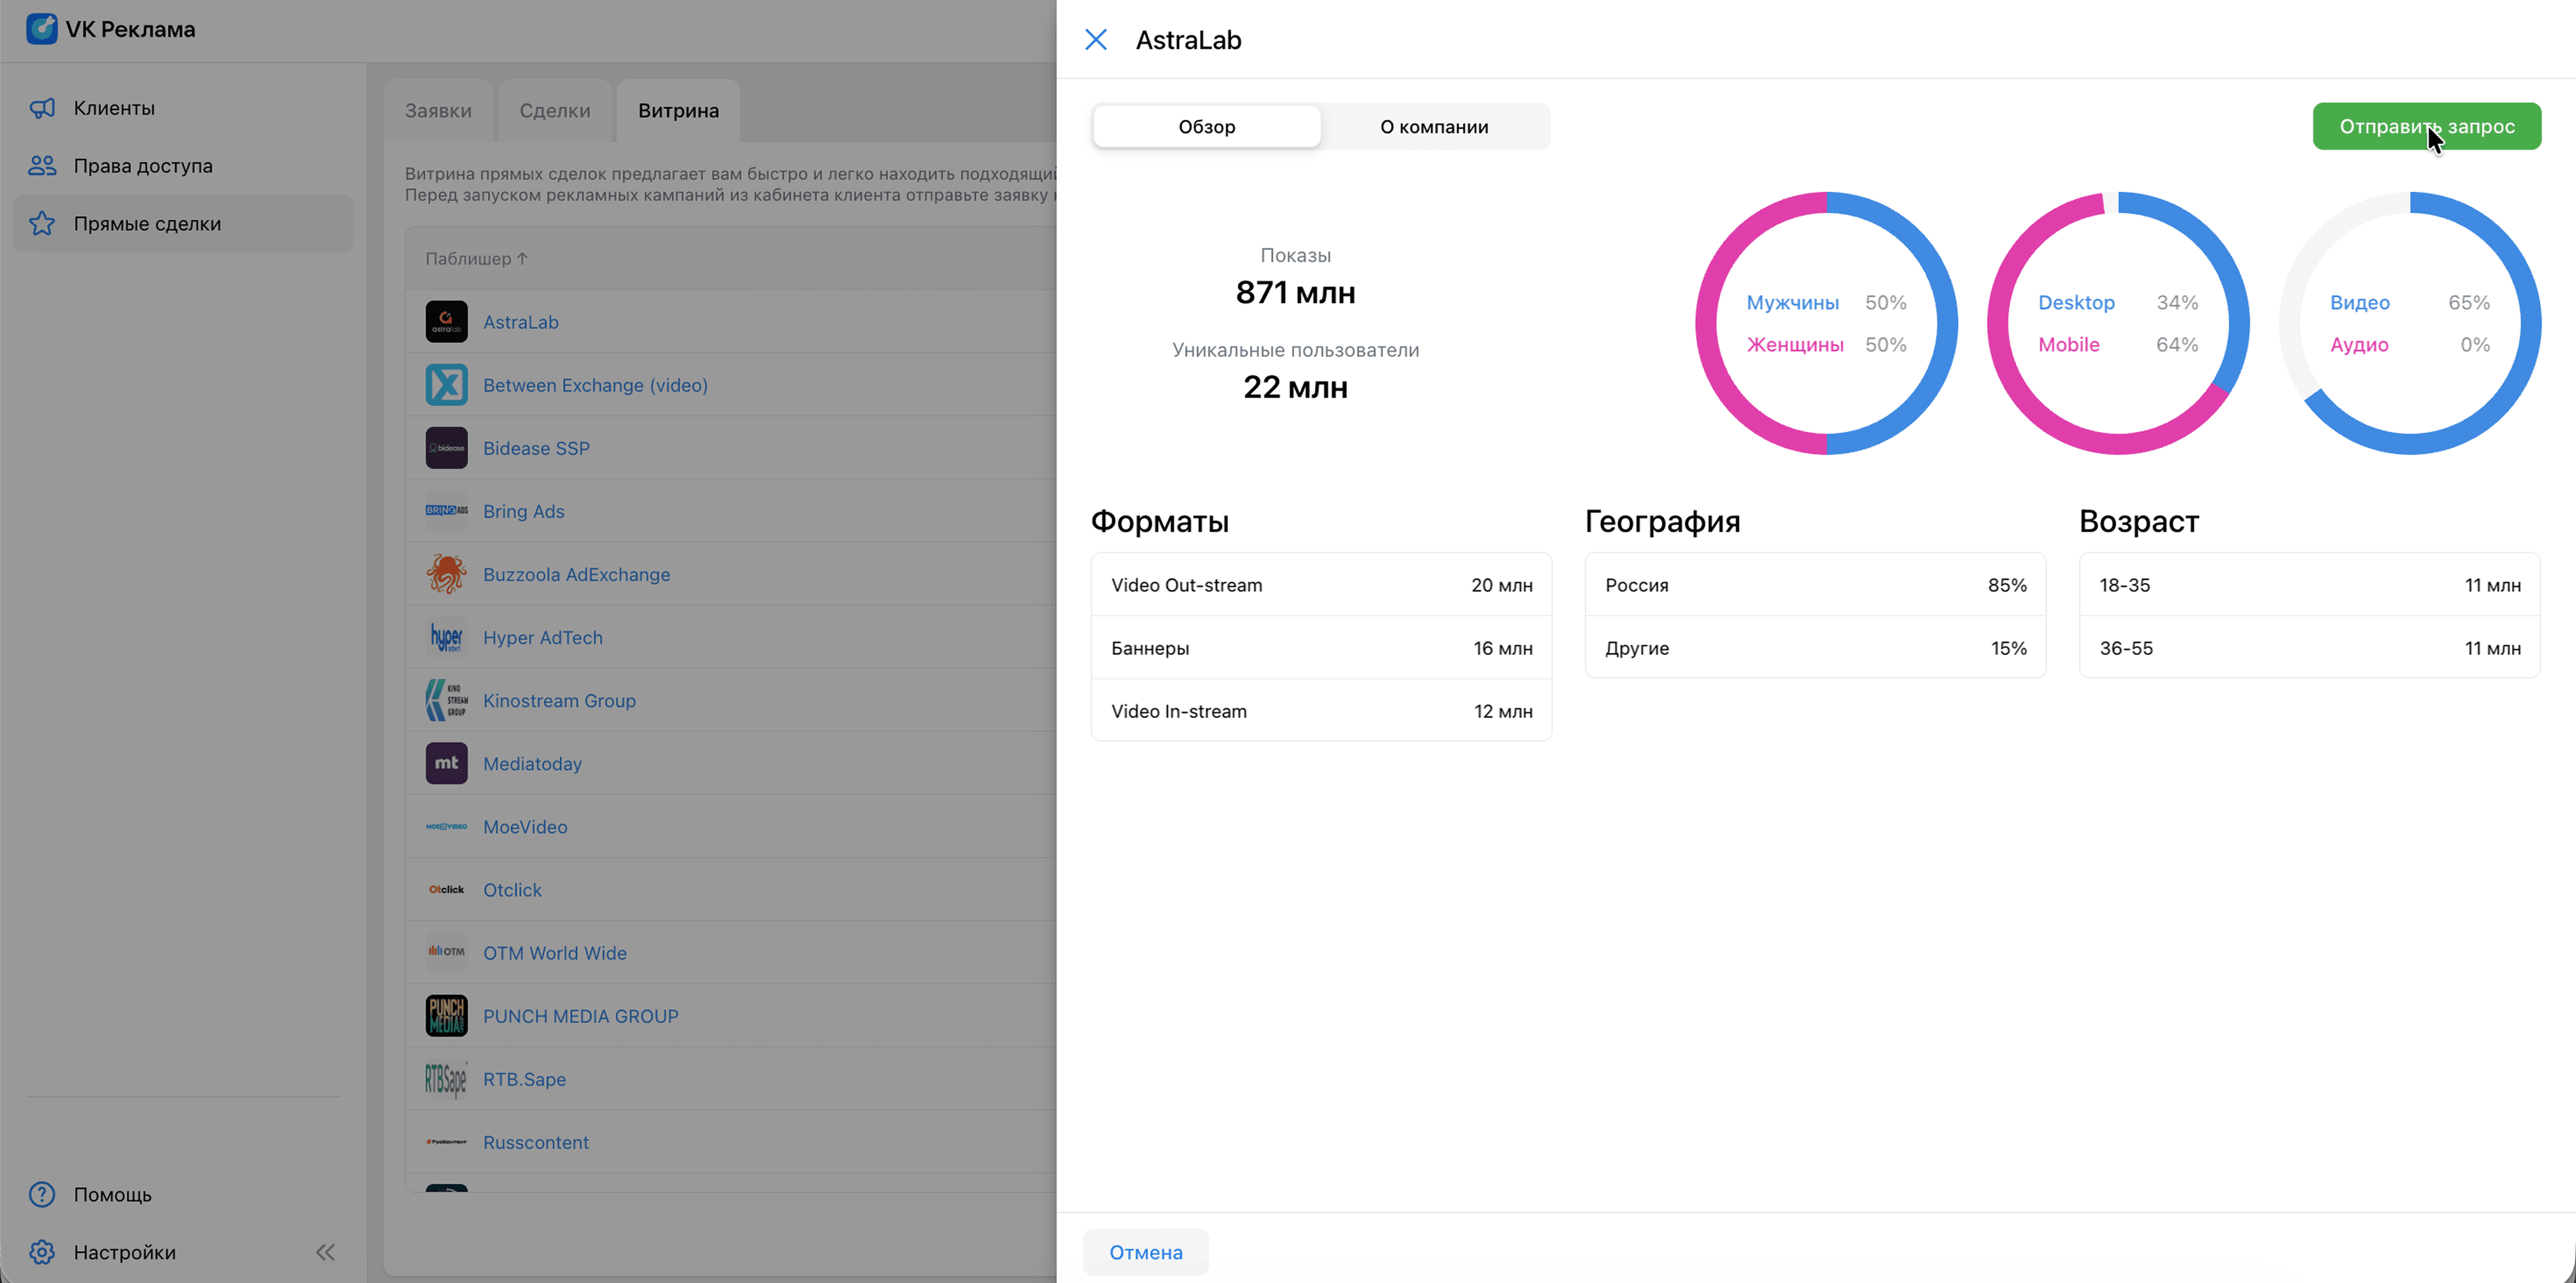
Task: Click the Hyper AdTech logo icon
Action: 446,637
